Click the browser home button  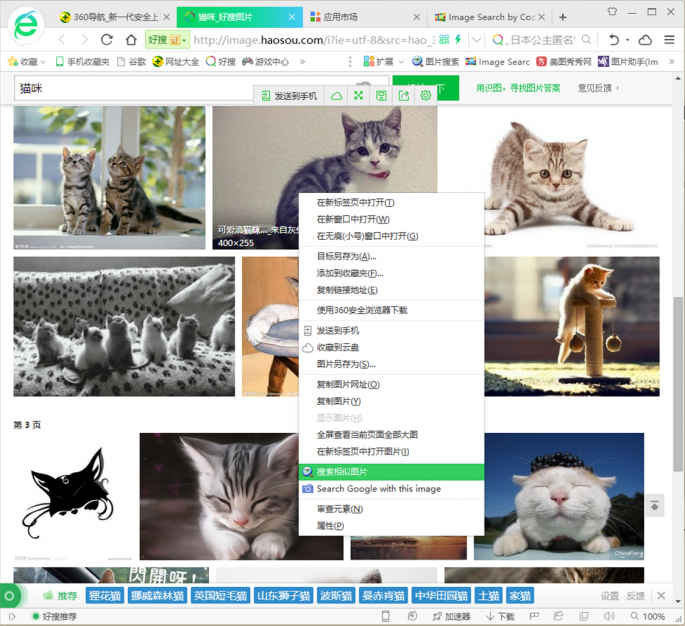coord(131,40)
